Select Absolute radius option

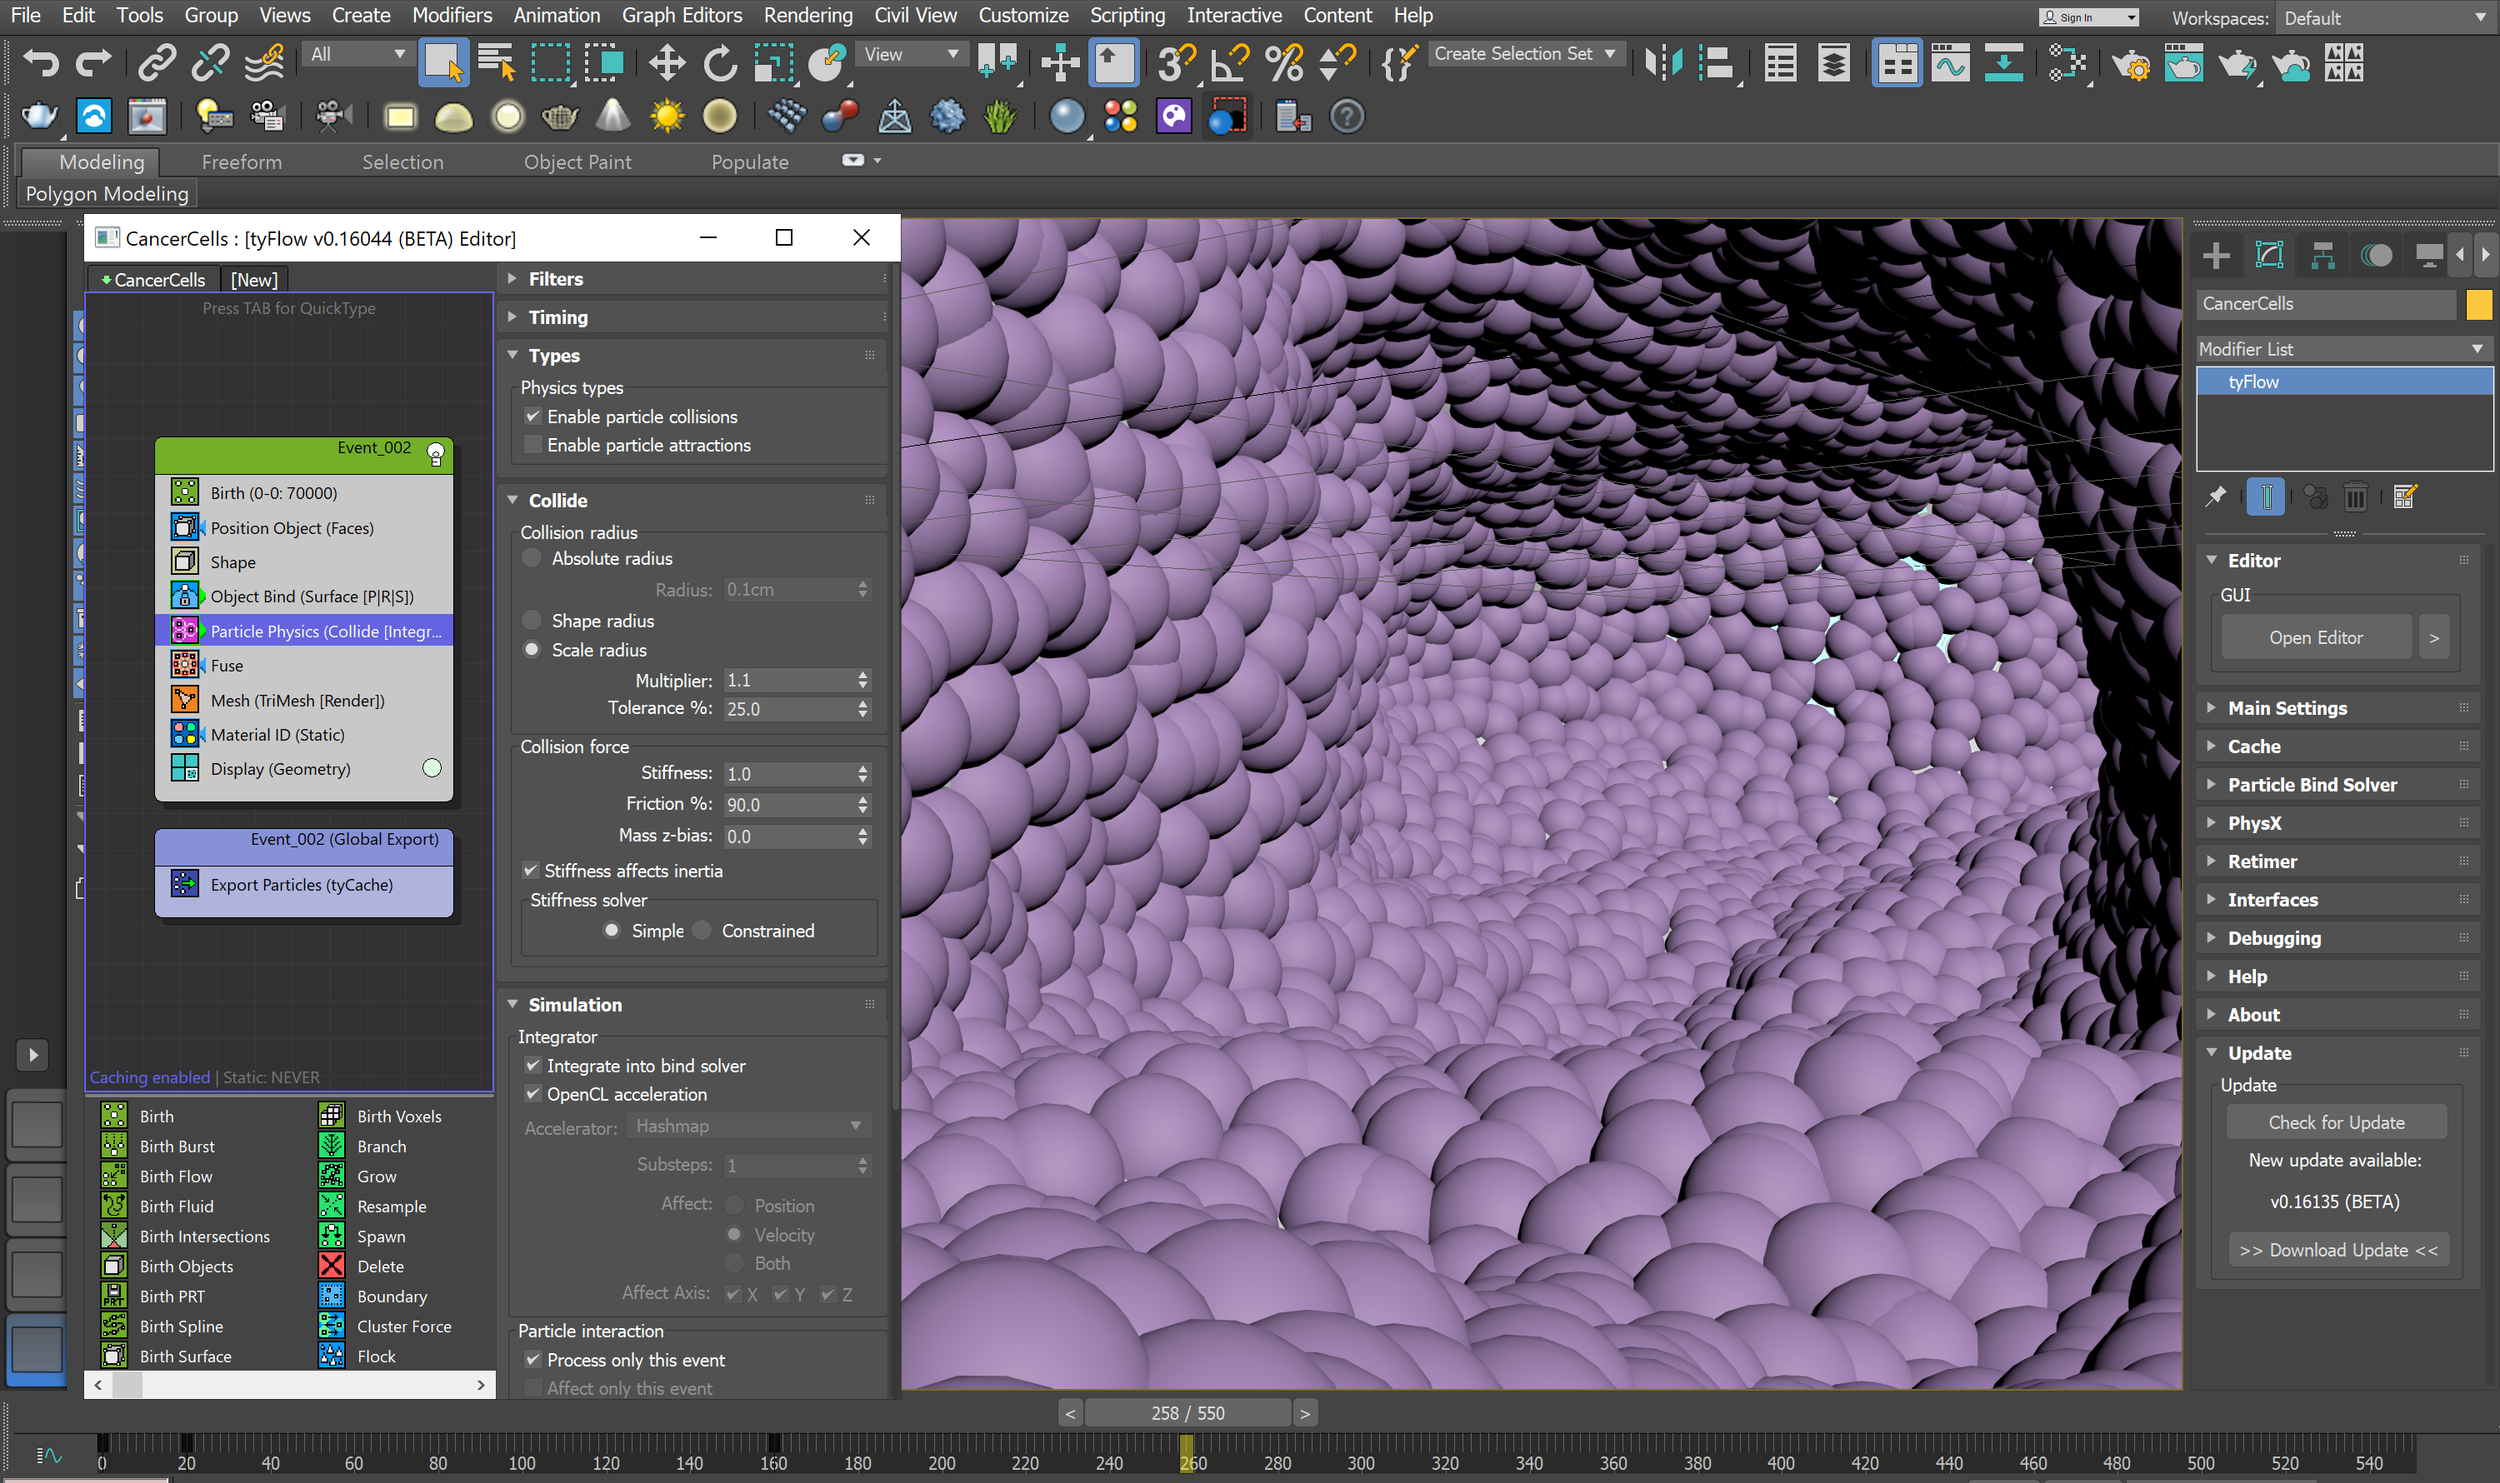(533, 558)
